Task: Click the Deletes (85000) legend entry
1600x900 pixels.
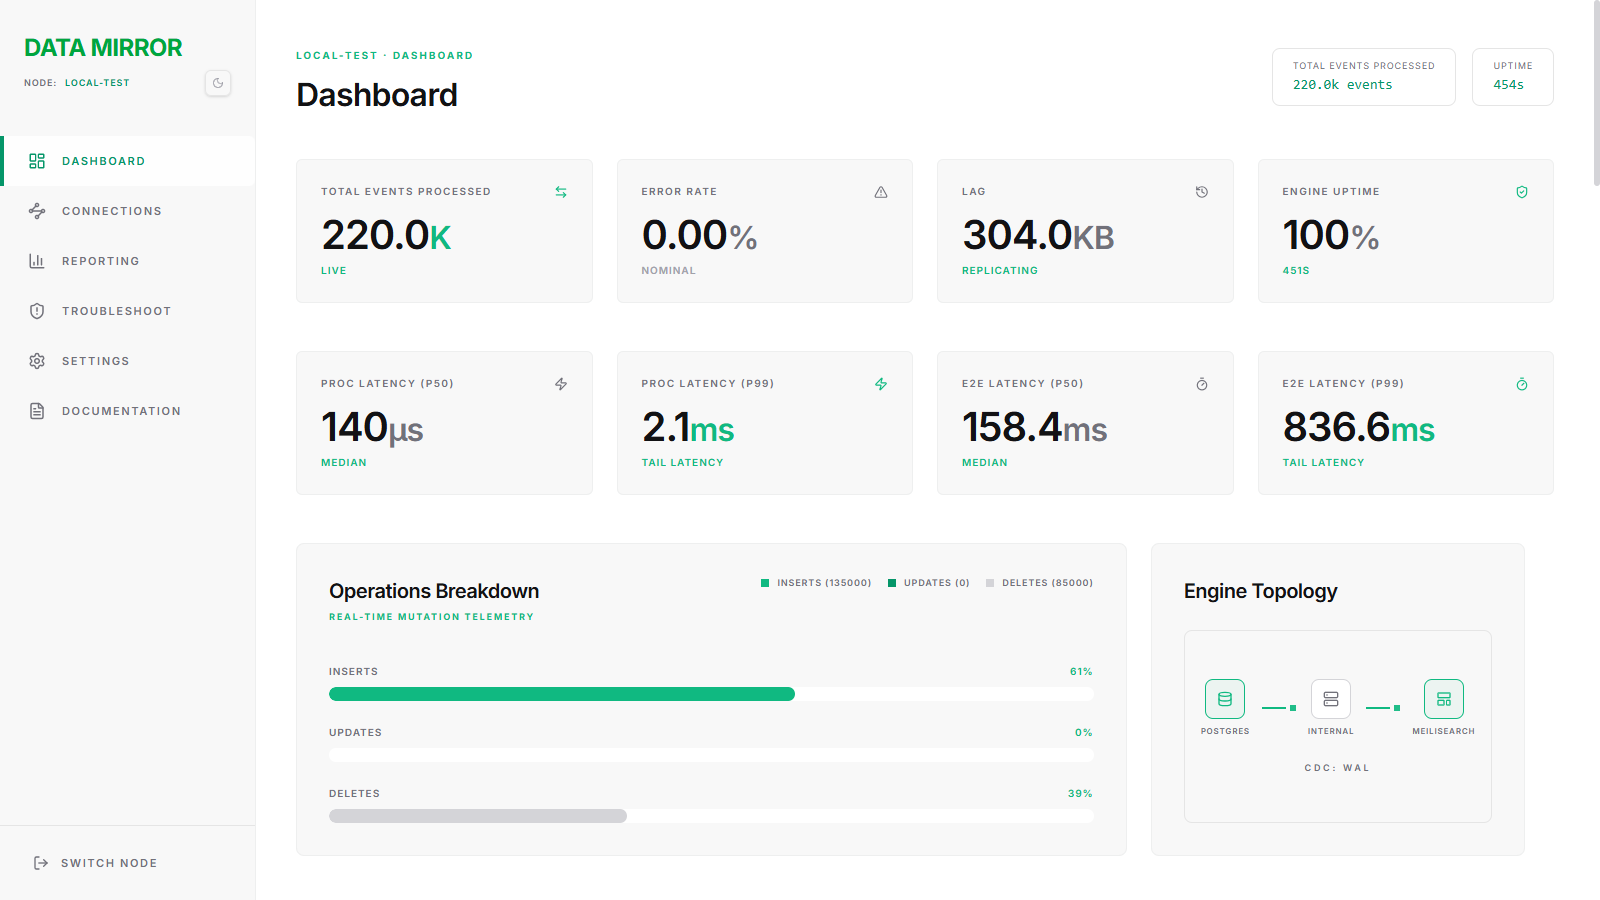Action: click(x=1039, y=583)
